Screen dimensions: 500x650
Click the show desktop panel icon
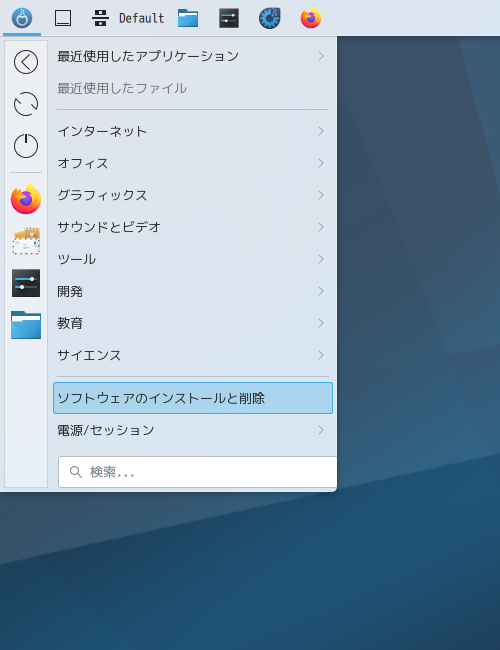click(x=63, y=18)
